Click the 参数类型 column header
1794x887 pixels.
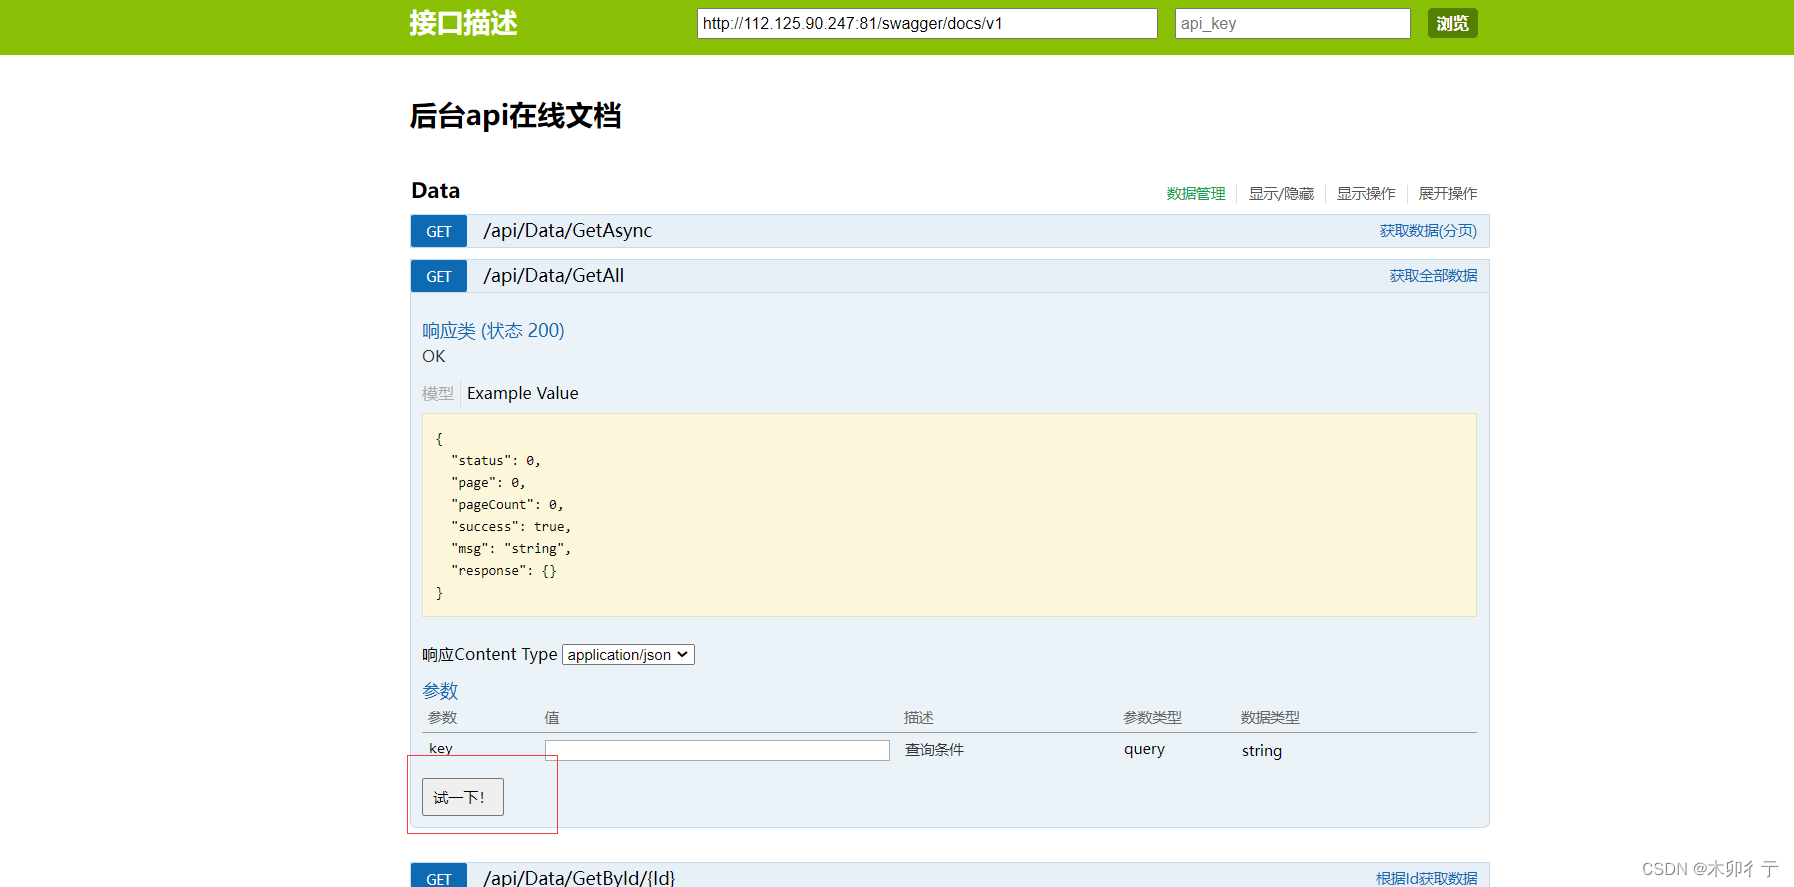point(1152,718)
